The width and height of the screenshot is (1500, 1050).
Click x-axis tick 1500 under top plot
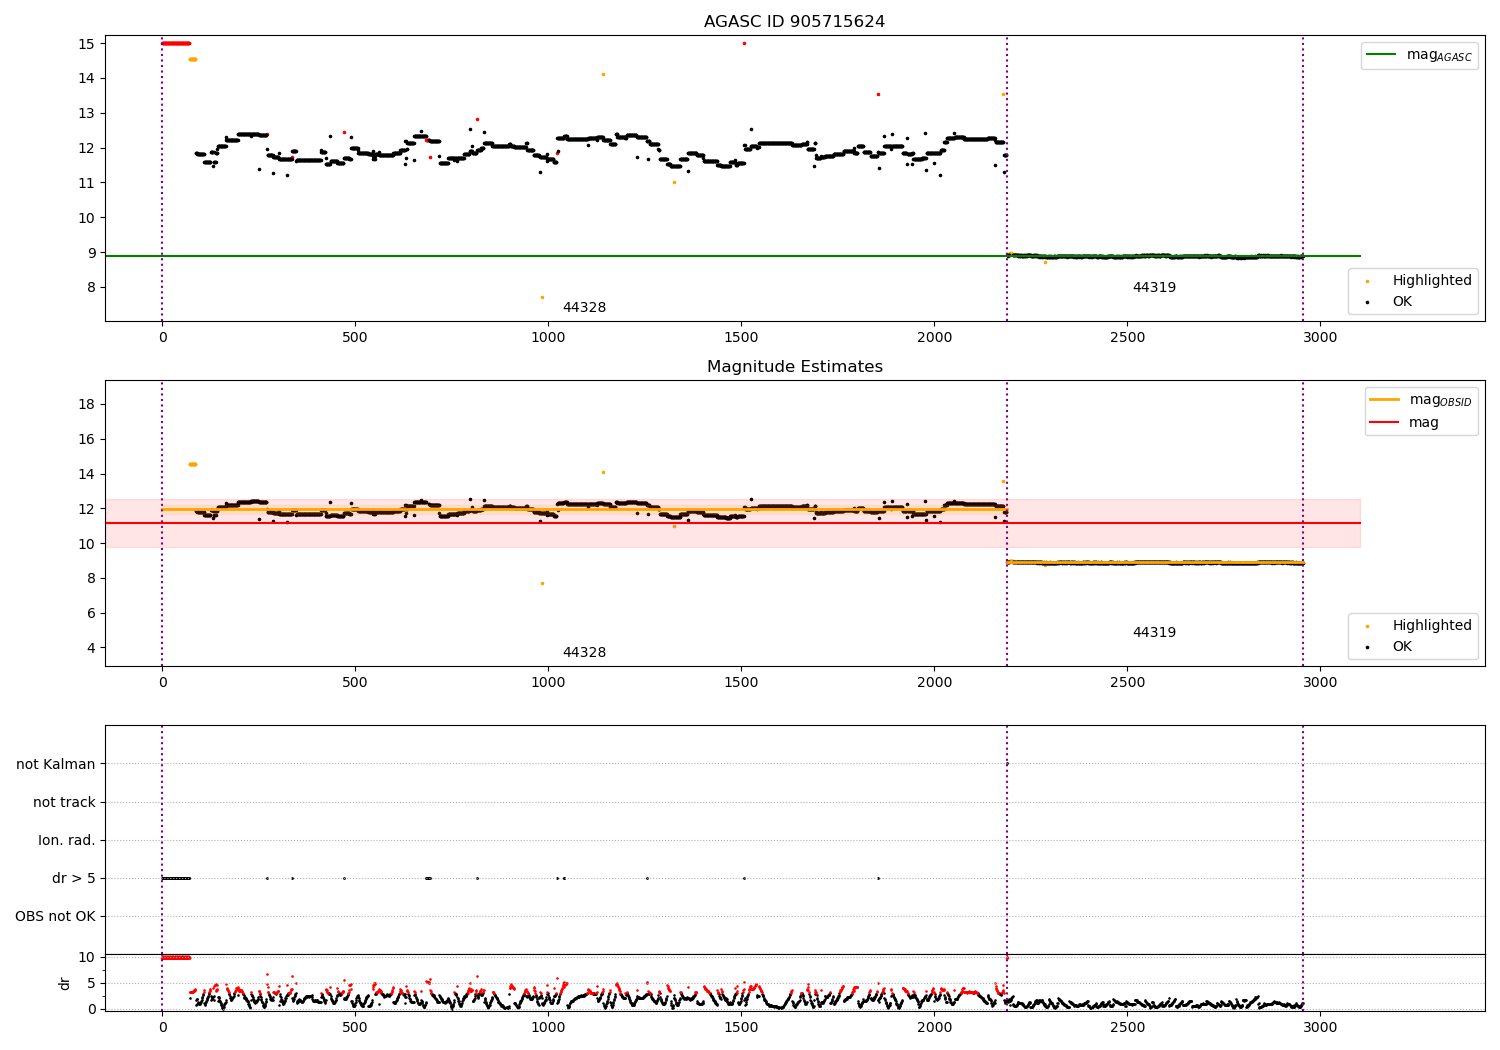click(741, 337)
